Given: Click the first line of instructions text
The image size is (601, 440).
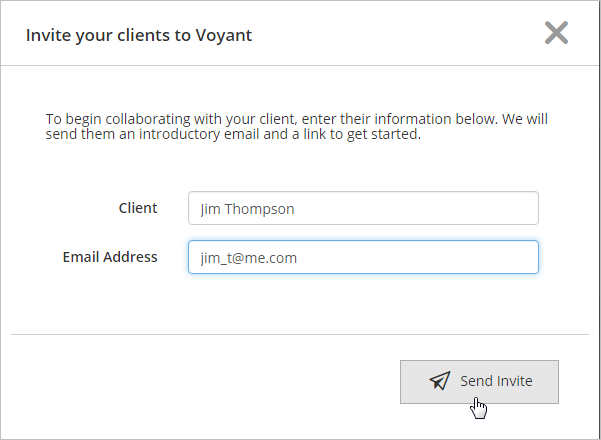Looking at the screenshot, I should coord(297,119).
